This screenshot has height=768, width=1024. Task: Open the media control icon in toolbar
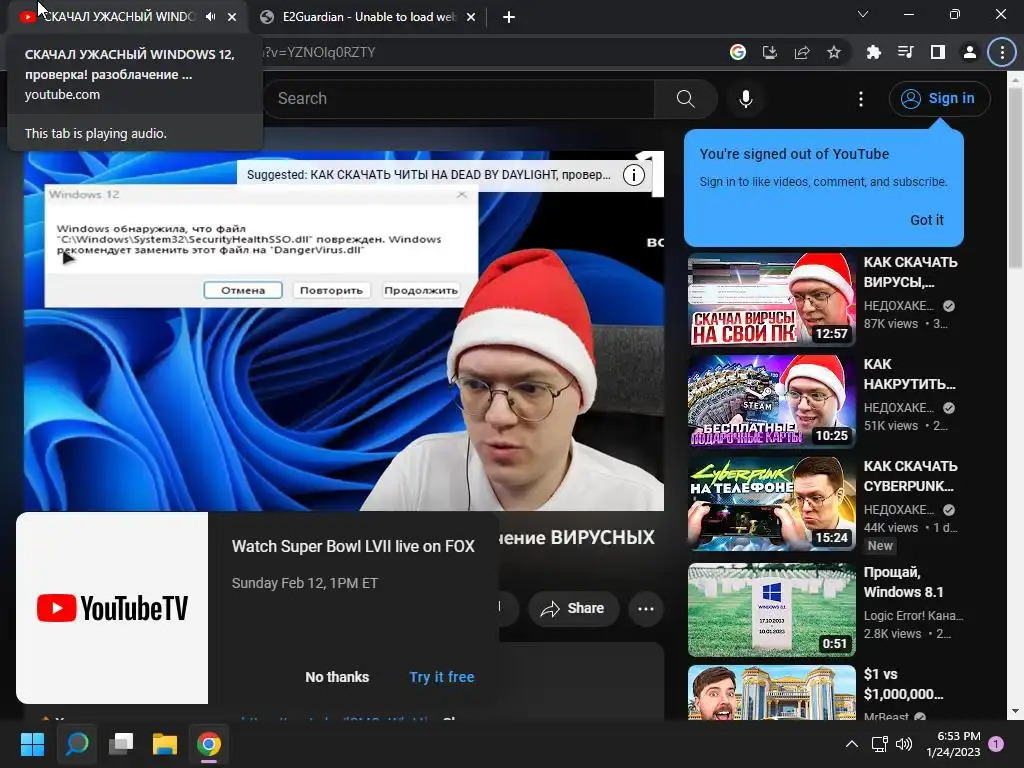905,52
